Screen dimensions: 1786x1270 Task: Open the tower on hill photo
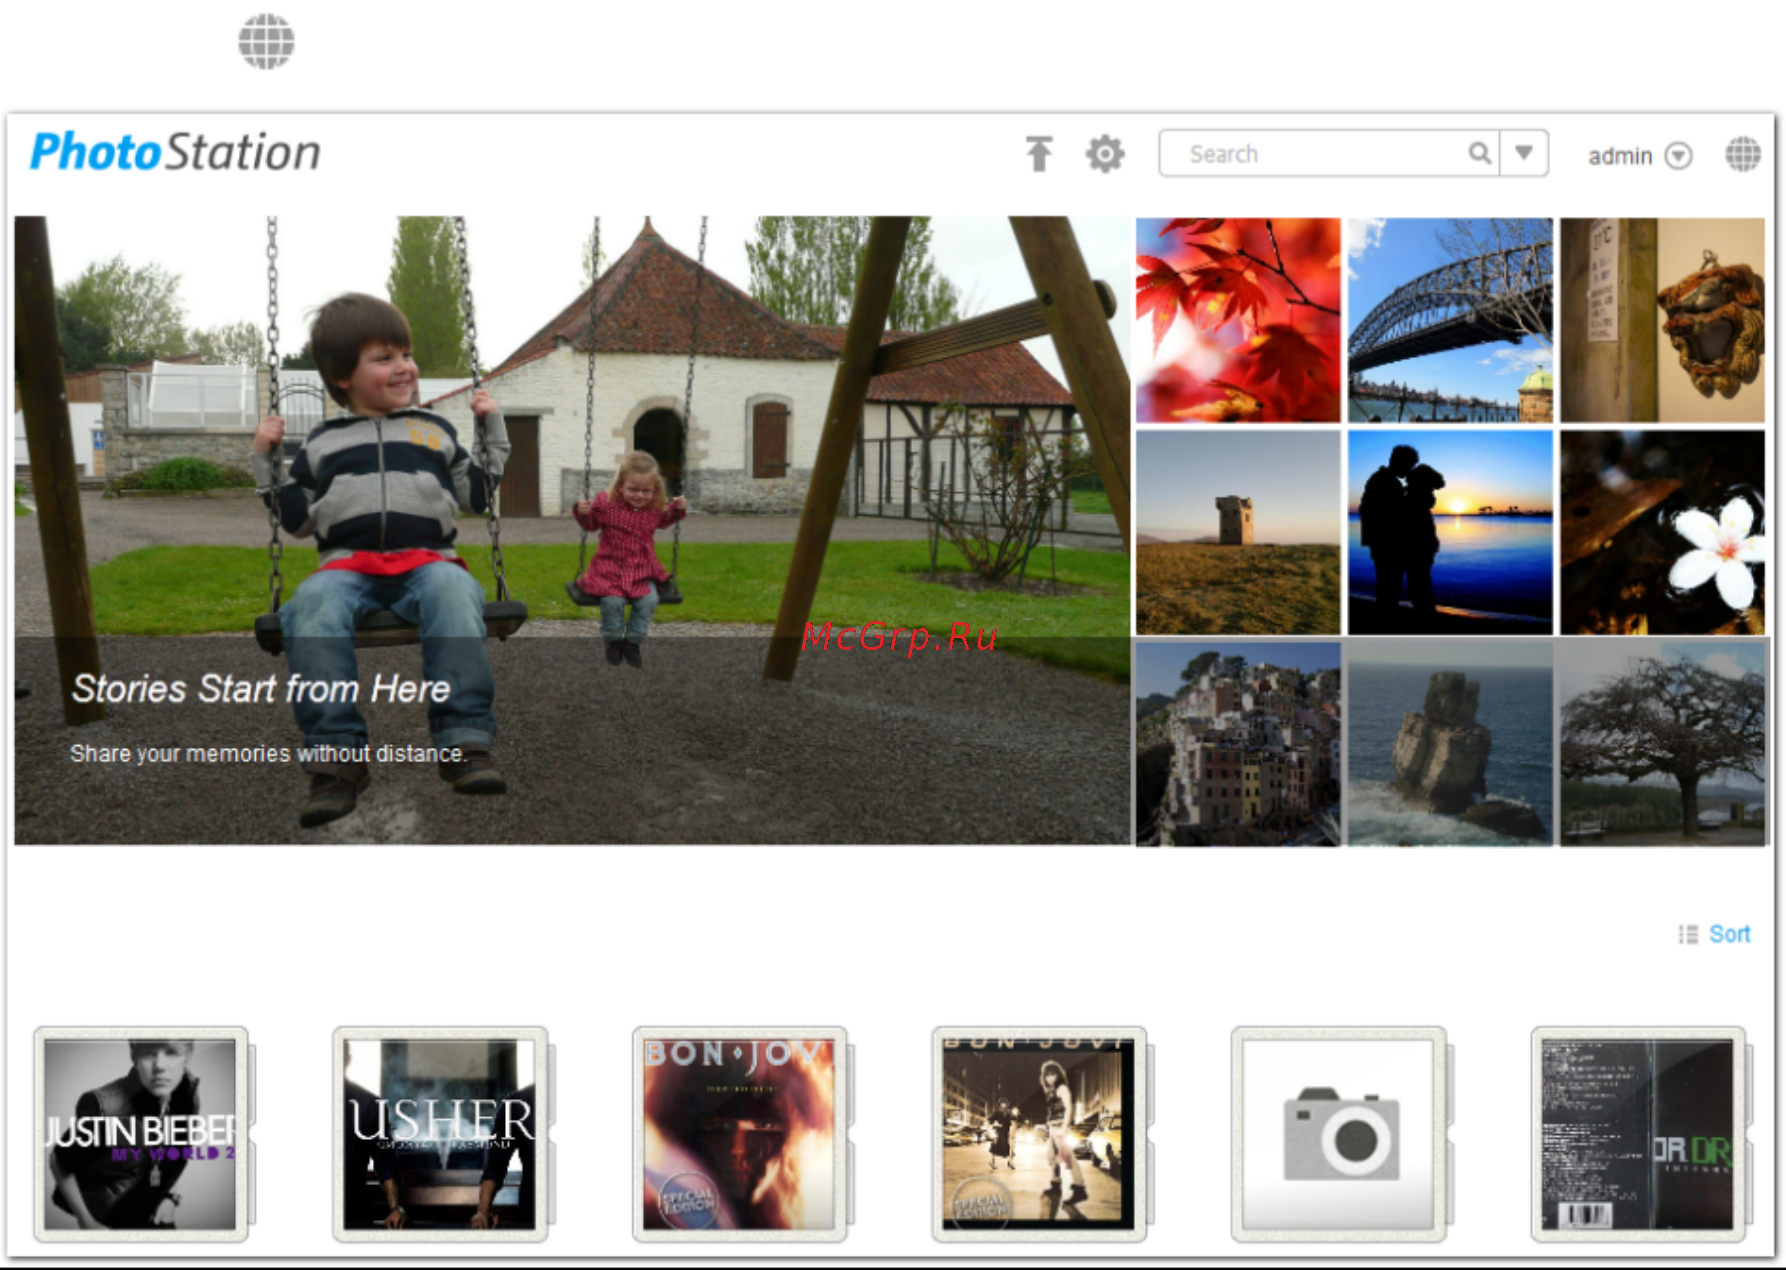pyautogui.click(x=1238, y=532)
